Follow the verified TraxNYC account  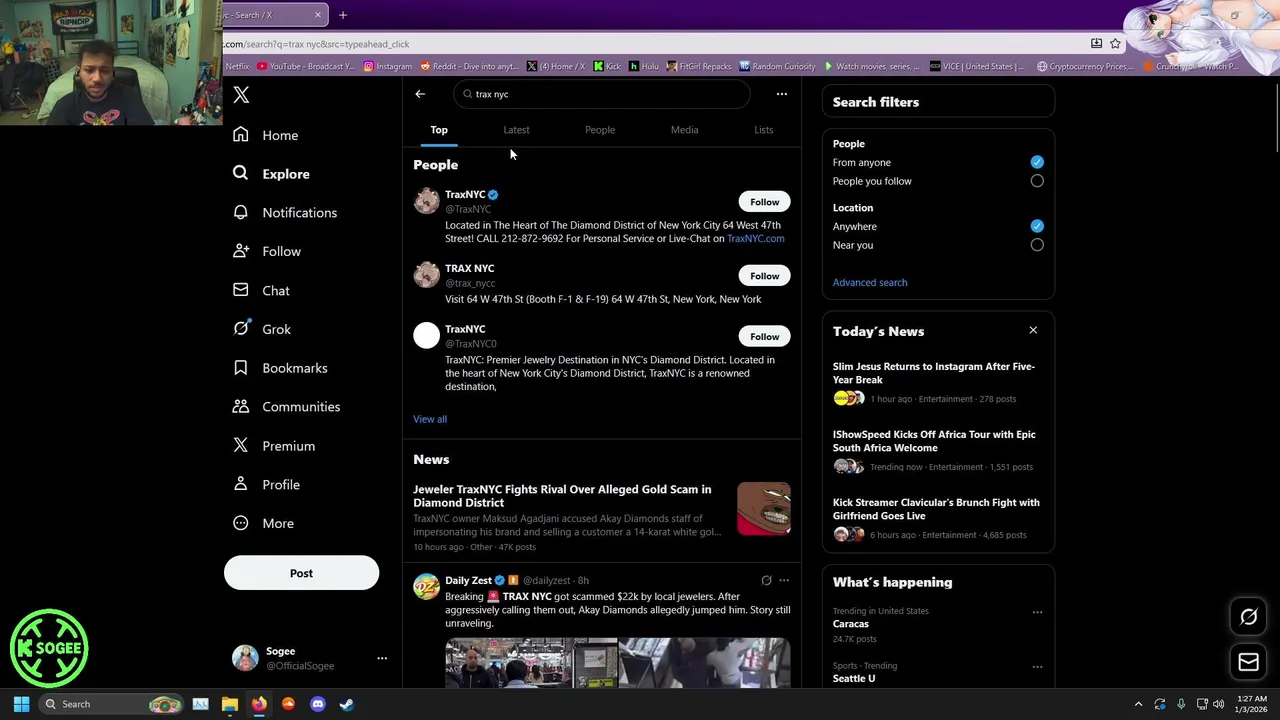[x=765, y=202]
